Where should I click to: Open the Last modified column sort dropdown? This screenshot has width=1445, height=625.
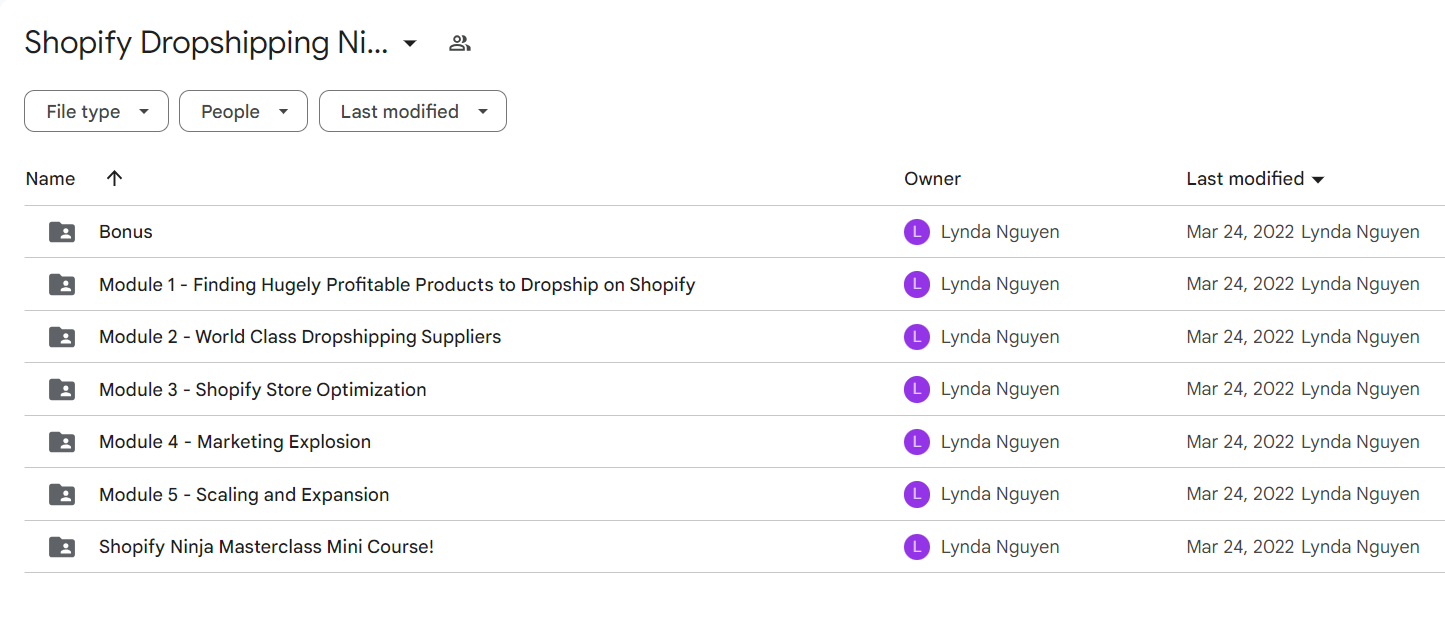coord(1255,179)
